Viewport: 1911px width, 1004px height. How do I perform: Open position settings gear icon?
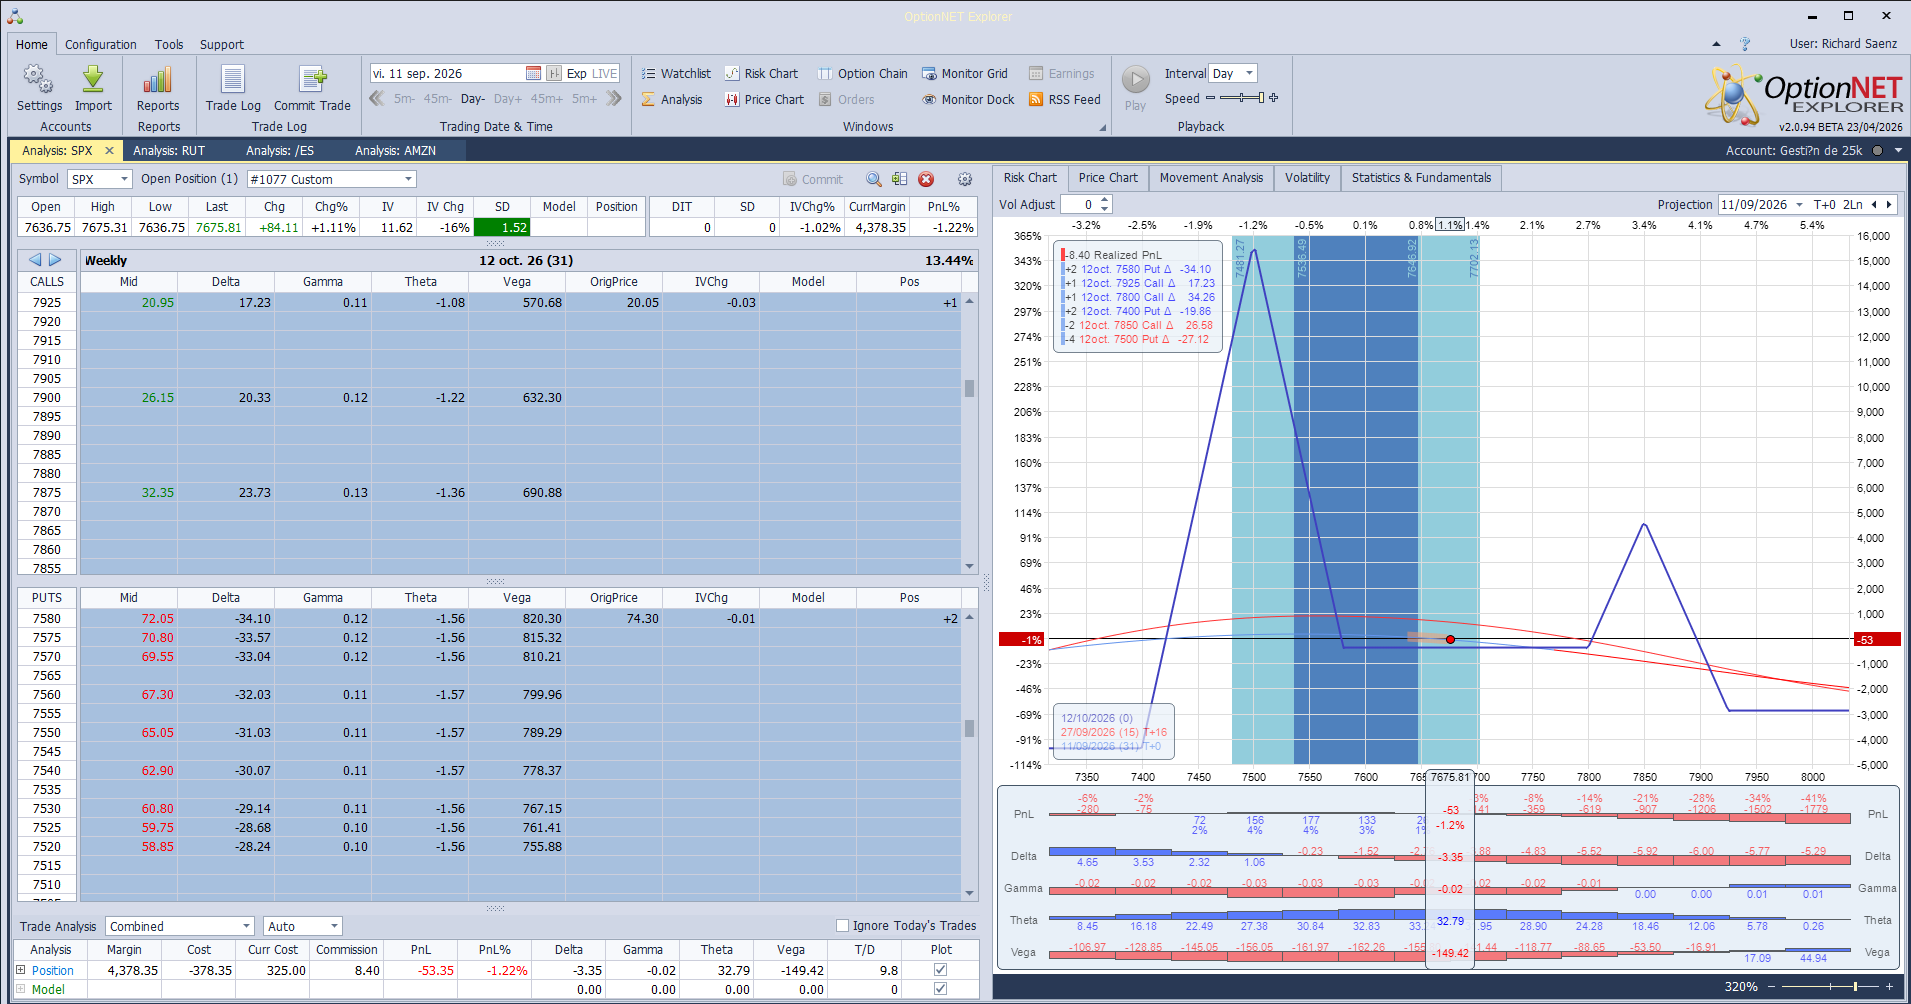click(965, 179)
